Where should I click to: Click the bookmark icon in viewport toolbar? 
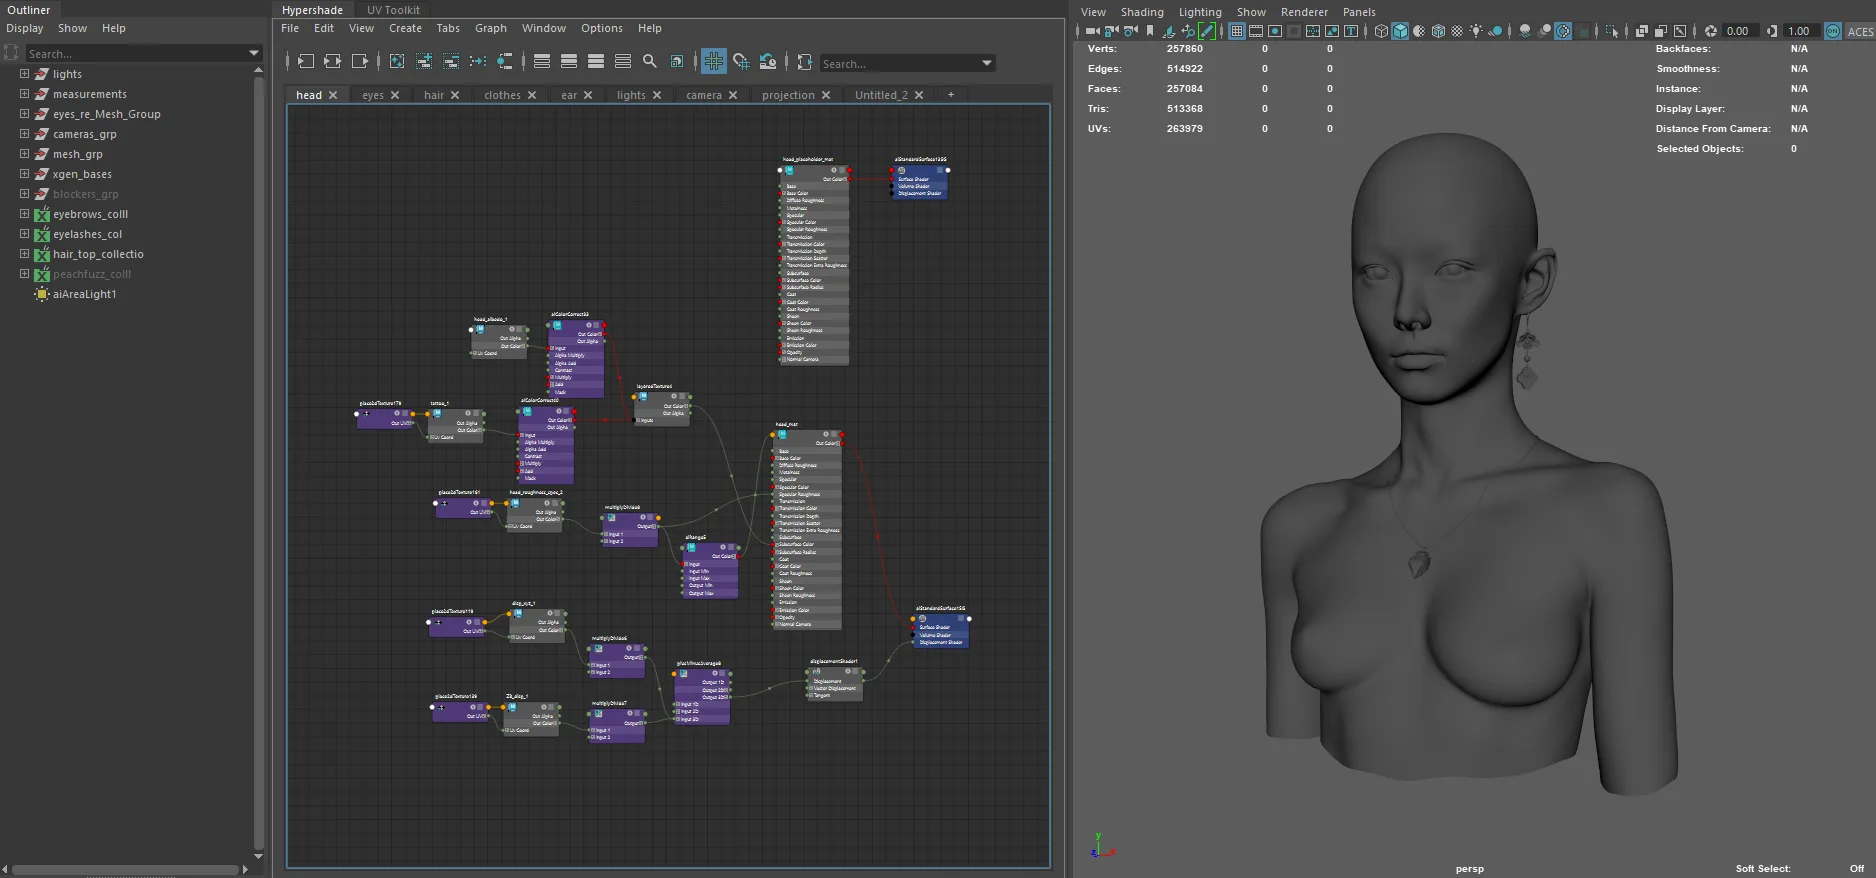(x=1150, y=31)
